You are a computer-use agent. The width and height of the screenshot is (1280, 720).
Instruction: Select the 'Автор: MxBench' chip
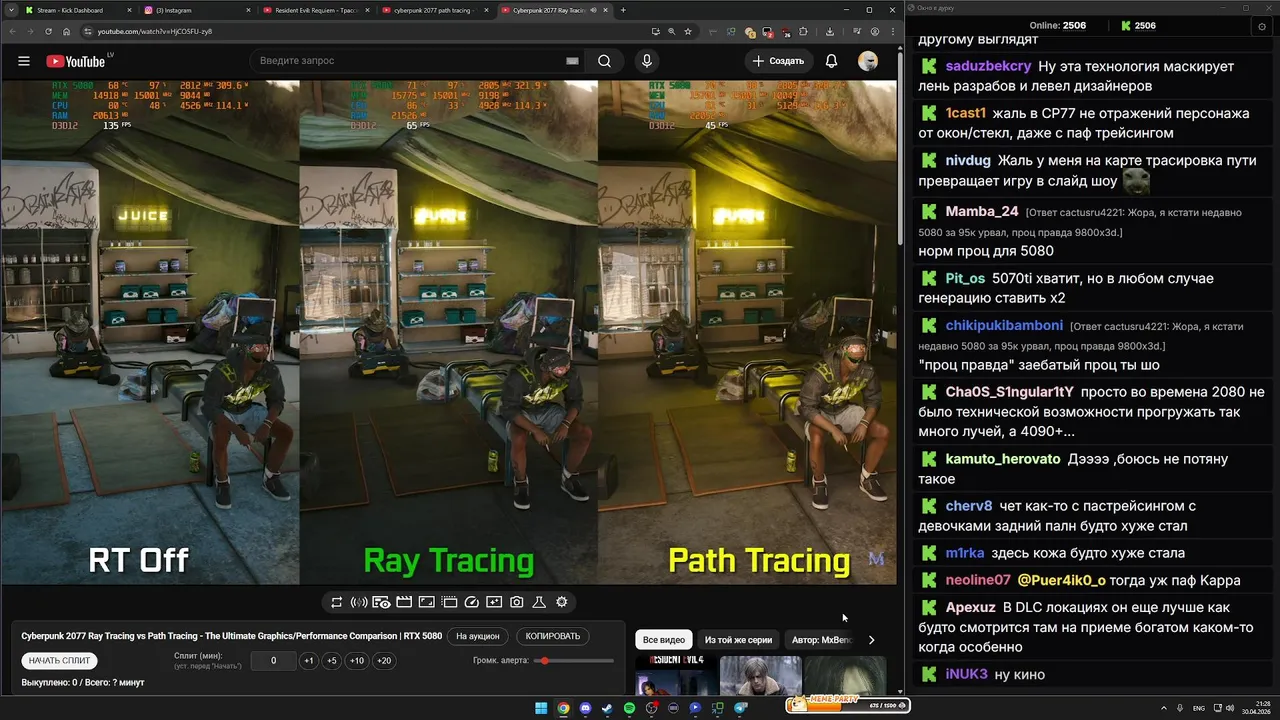pos(821,640)
